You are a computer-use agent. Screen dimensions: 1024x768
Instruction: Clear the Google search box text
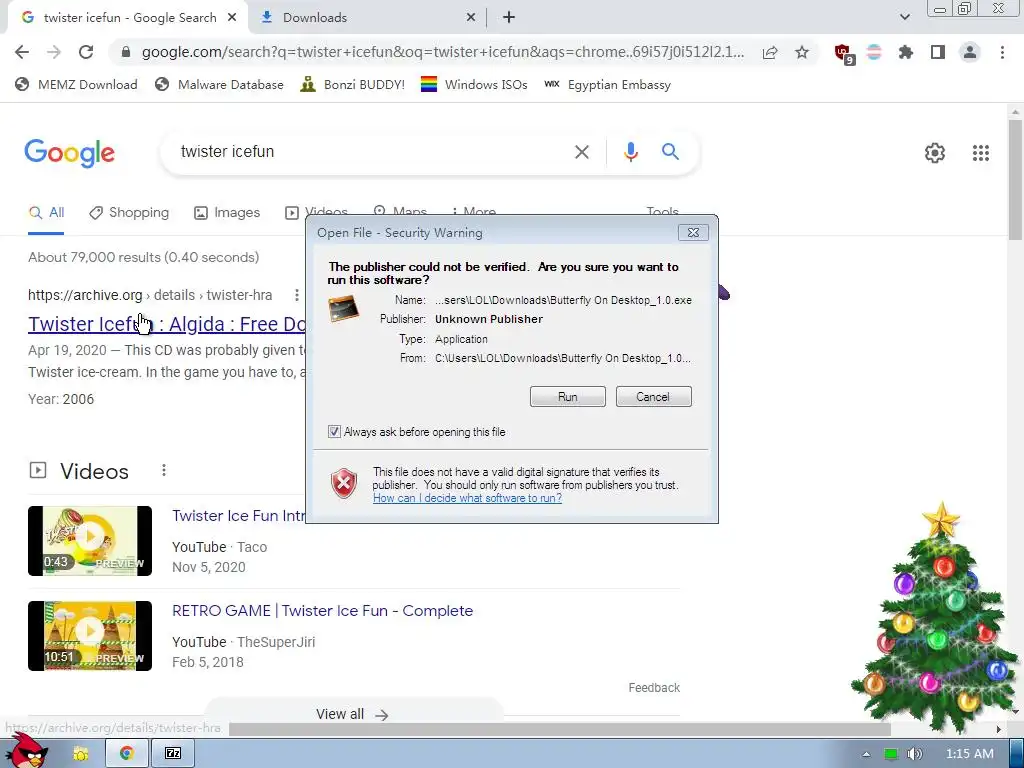coord(581,152)
